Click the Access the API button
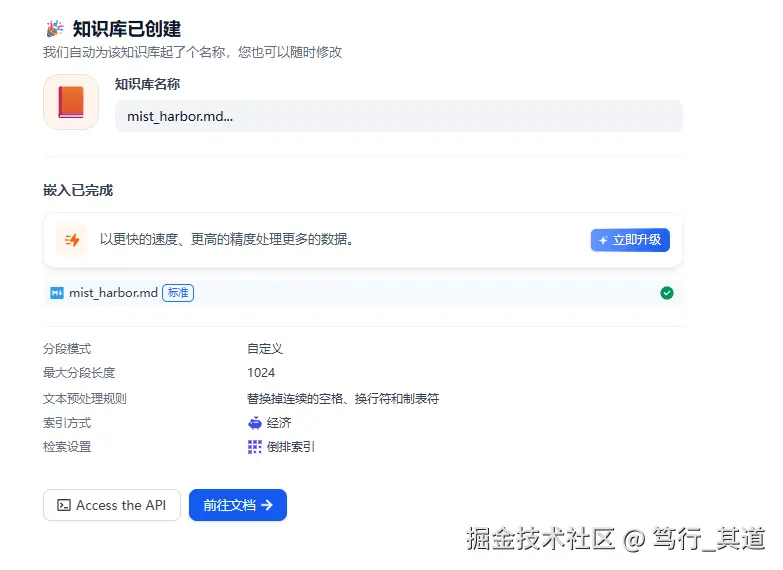Screen dimensions: 783x570 point(112,505)
